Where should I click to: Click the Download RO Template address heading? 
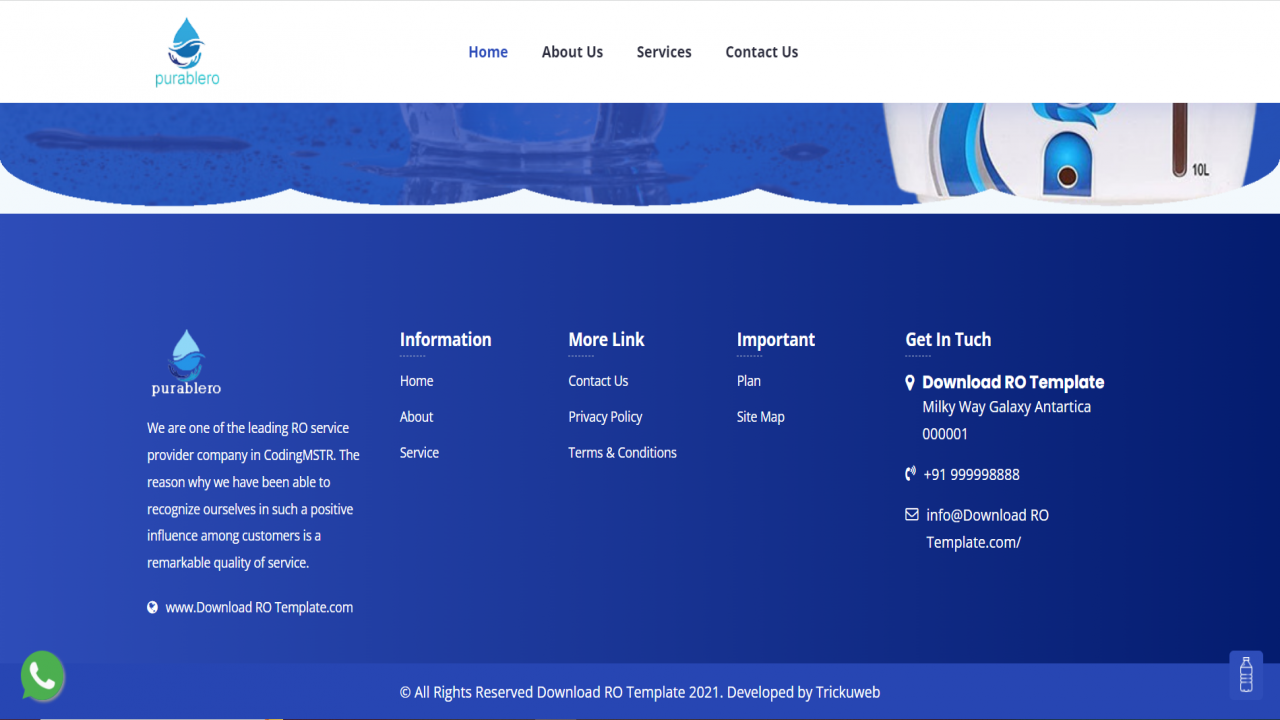pos(1013,382)
